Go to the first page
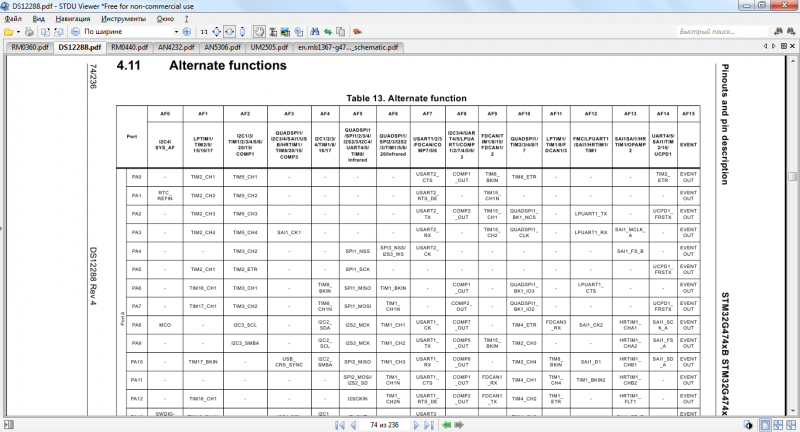Viewport: 800px width, 432px height. (x=340, y=425)
